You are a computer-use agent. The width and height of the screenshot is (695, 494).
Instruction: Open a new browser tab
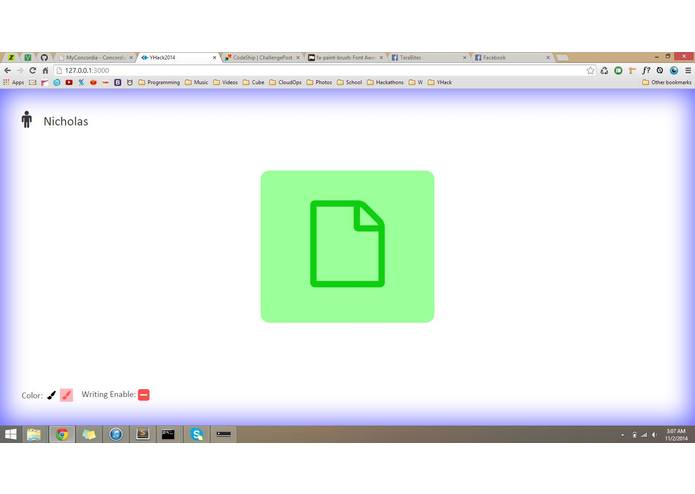tap(562, 58)
